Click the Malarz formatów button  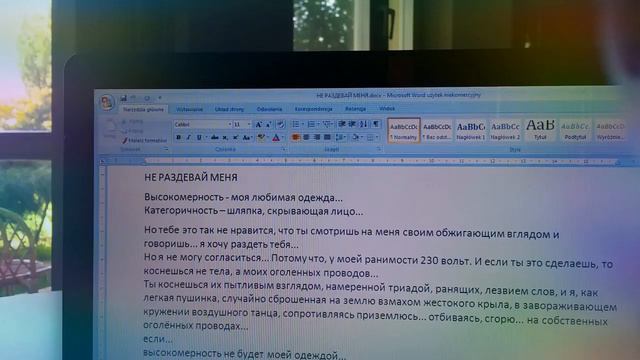point(144,140)
